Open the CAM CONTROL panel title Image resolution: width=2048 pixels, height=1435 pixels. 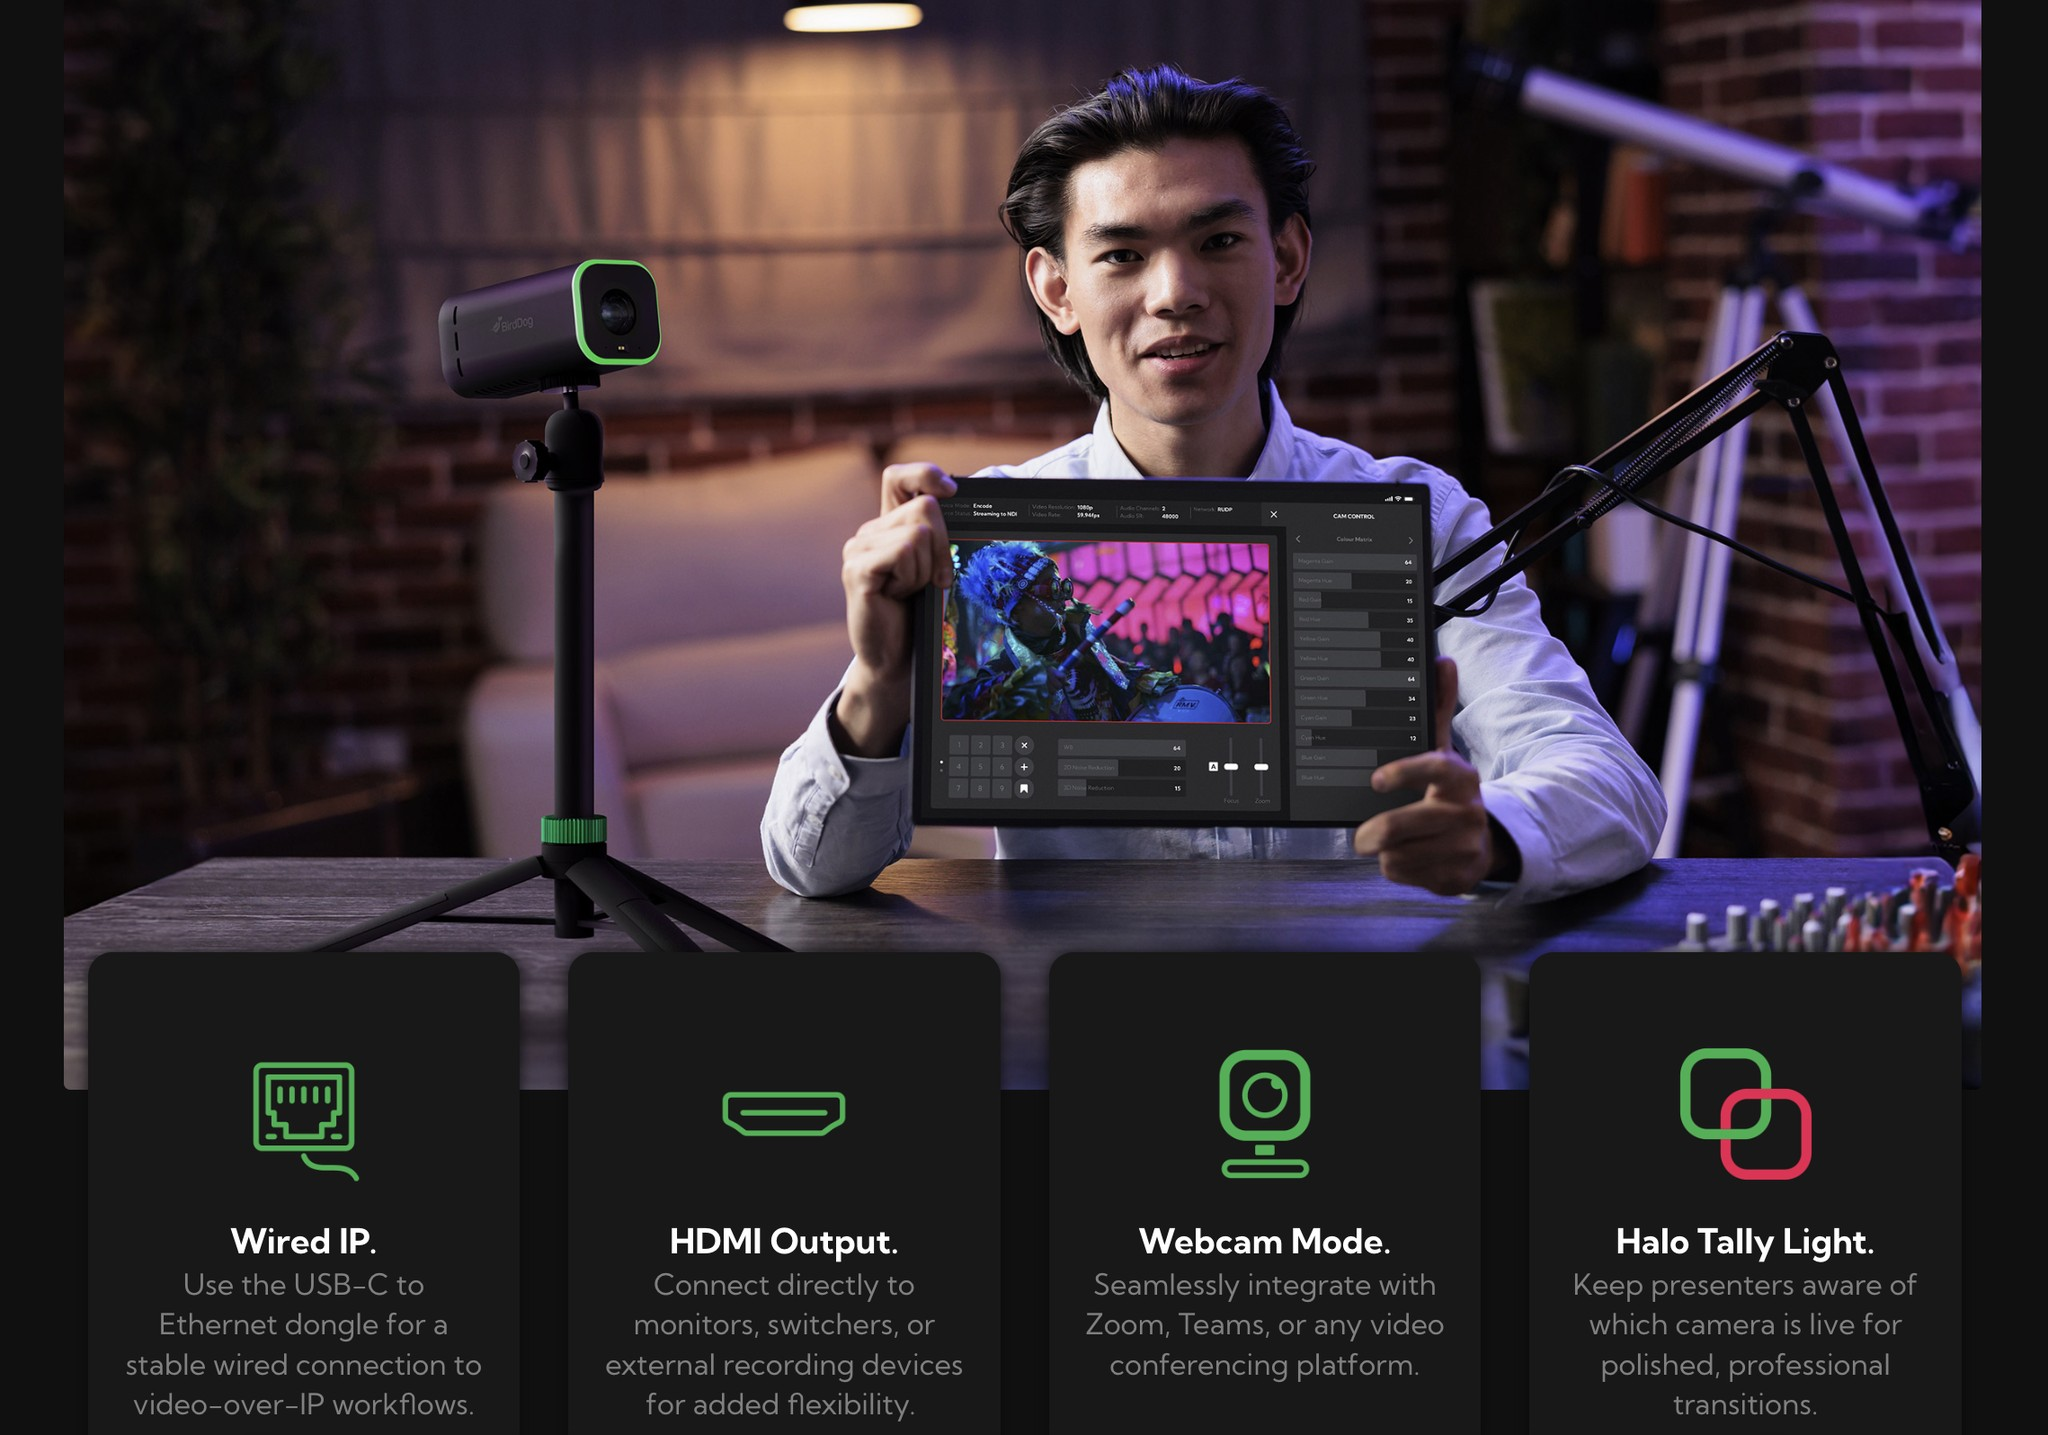[1353, 517]
